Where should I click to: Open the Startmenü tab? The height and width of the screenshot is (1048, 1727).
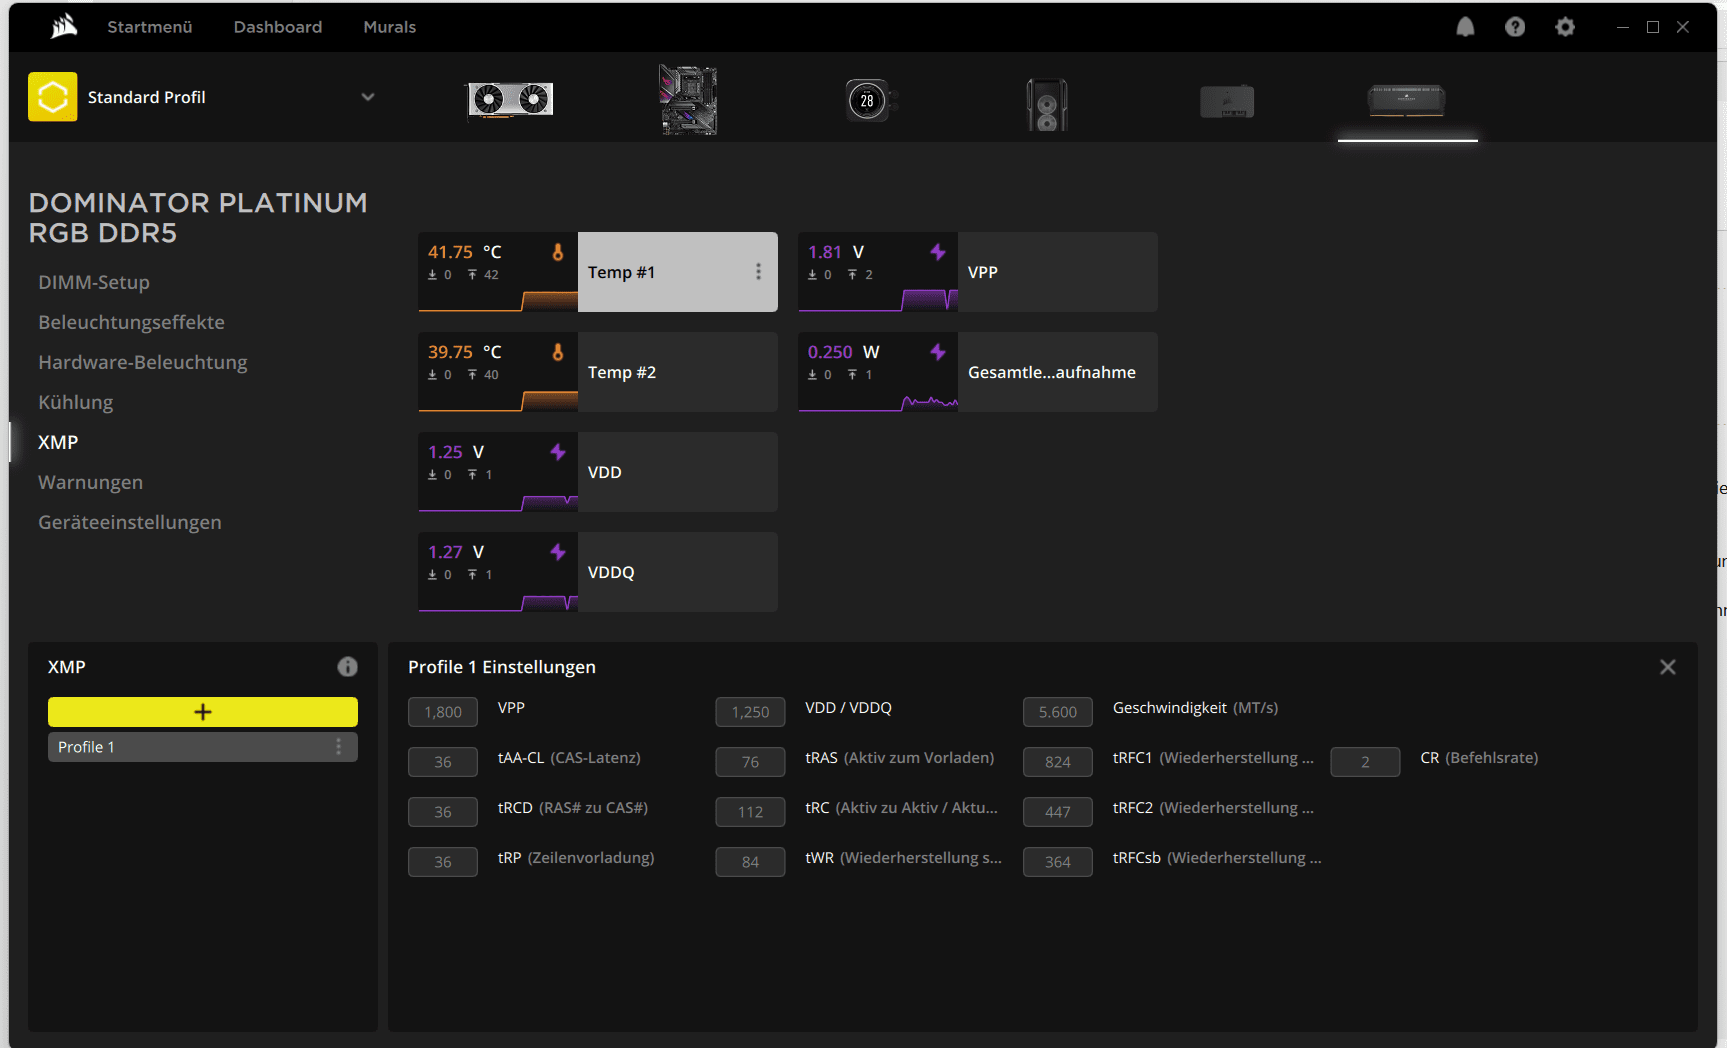click(x=150, y=27)
